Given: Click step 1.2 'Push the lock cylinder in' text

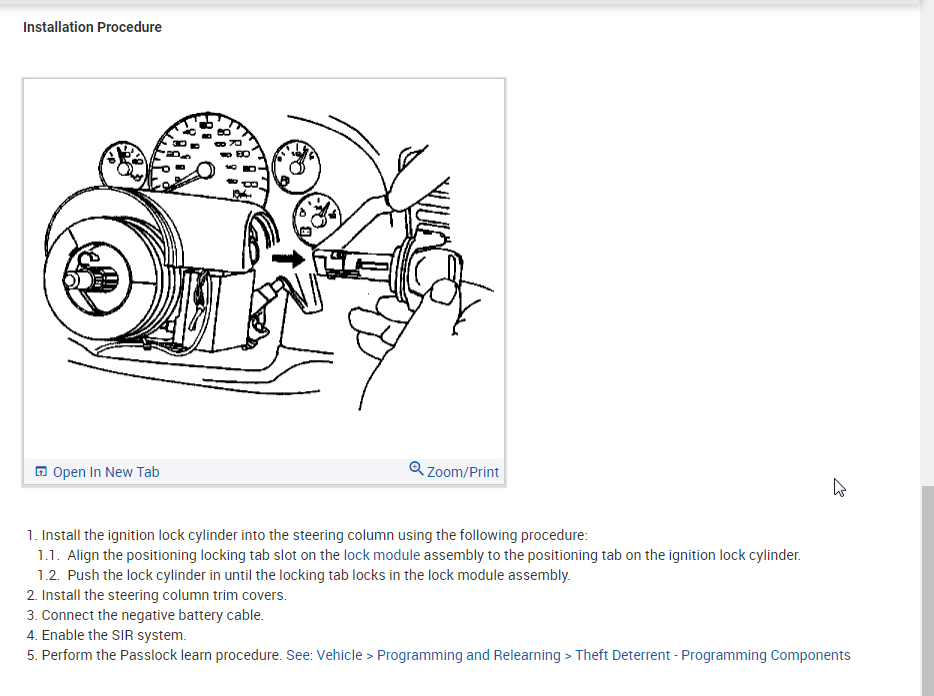Looking at the screenshot, I should pos(304,575).
